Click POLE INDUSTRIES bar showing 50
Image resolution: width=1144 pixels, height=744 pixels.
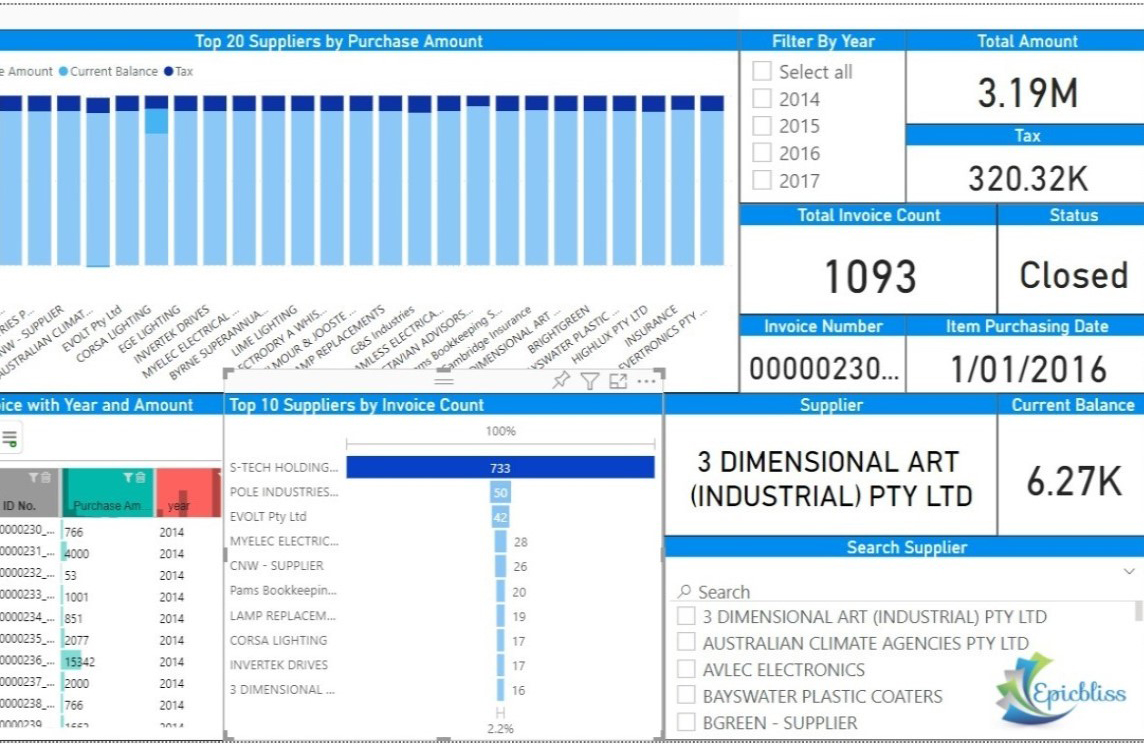(500, 492)
